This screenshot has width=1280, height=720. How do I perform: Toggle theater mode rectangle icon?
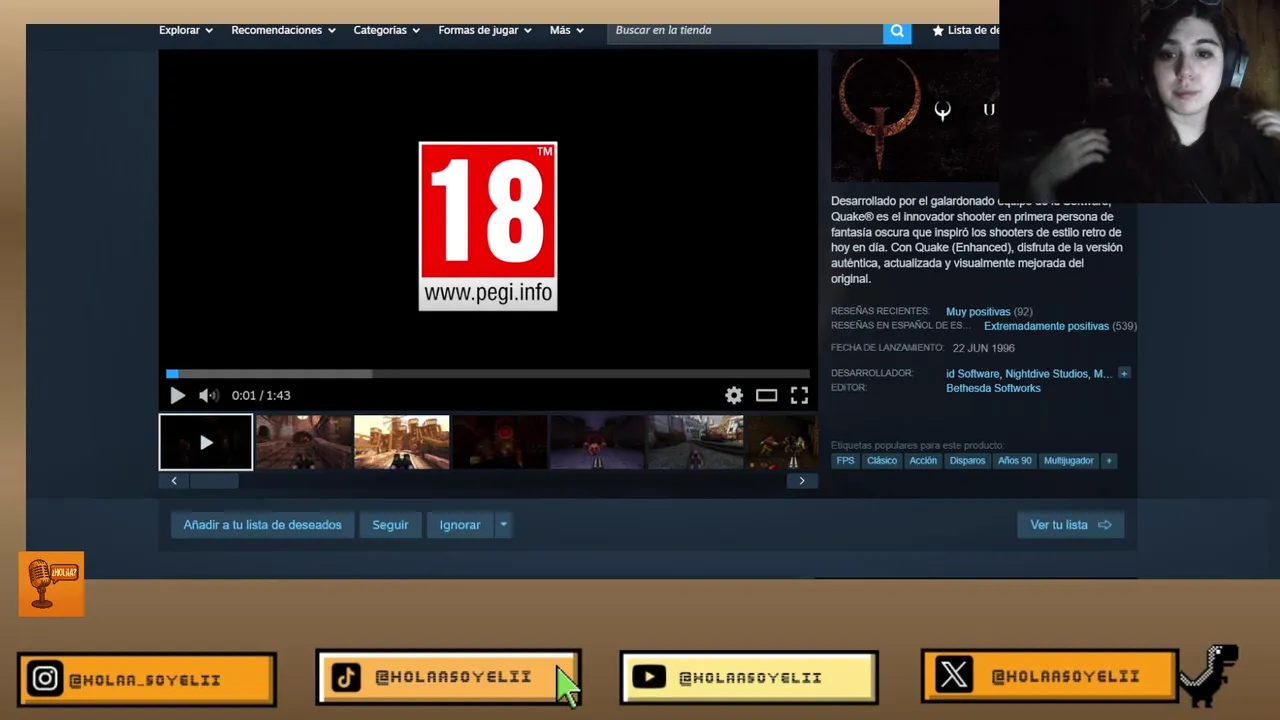767,395
